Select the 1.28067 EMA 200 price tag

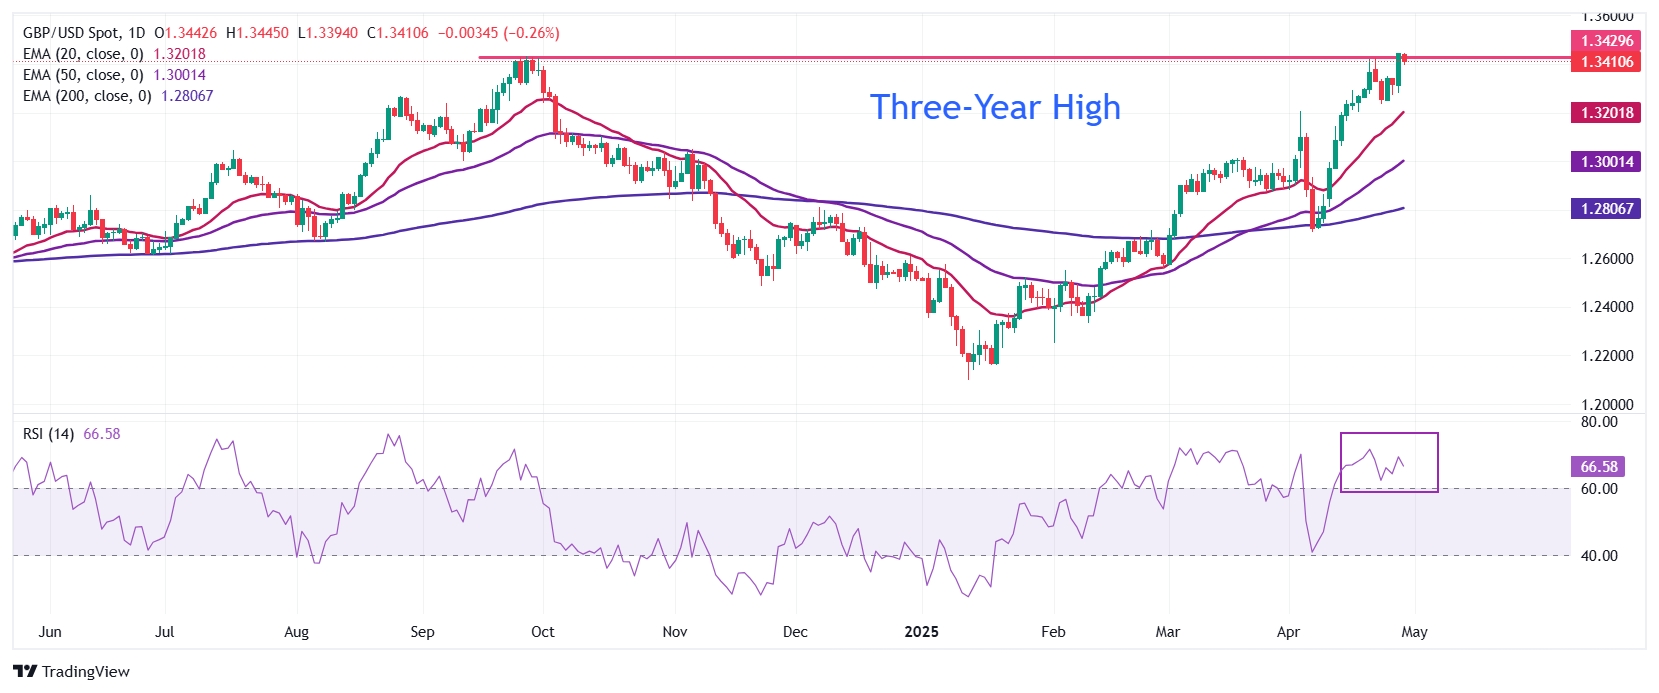pyautogui.click(x=1607, y=209)
